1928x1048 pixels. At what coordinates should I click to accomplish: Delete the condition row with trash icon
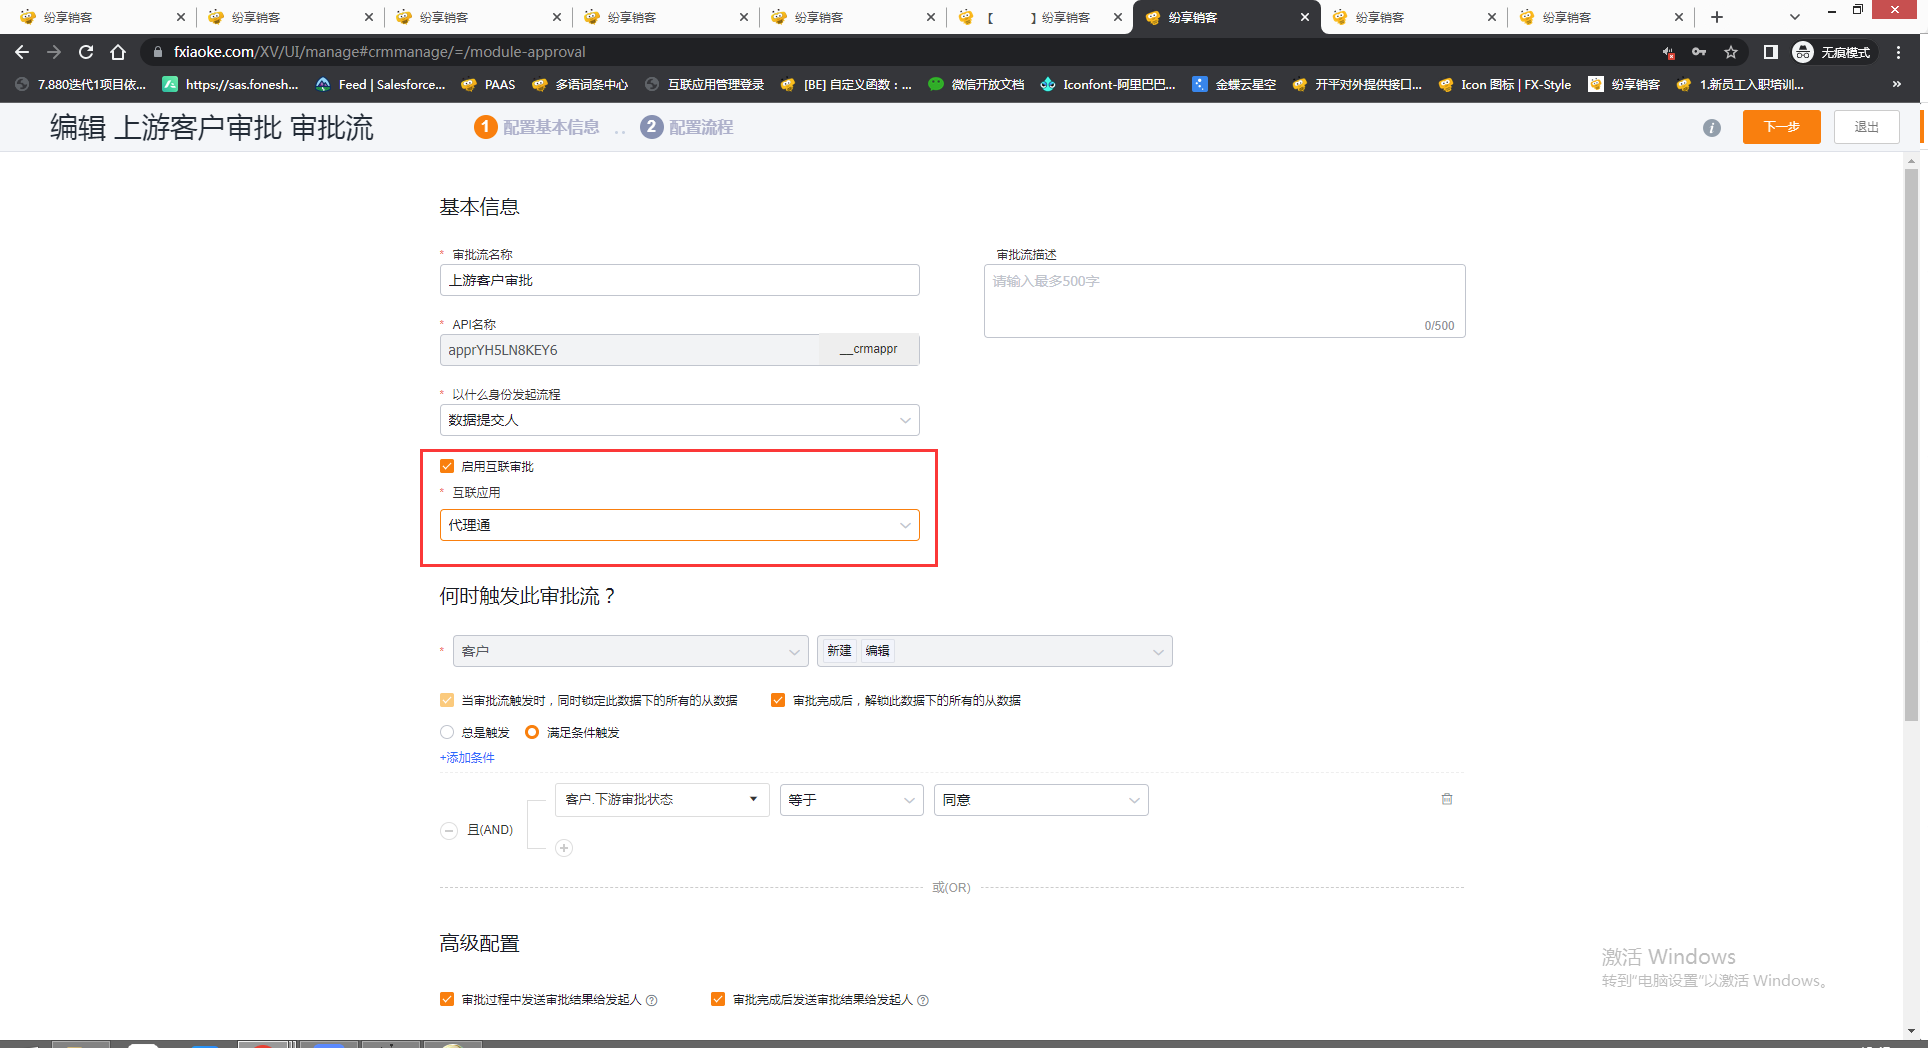[x=1446, y=799]
